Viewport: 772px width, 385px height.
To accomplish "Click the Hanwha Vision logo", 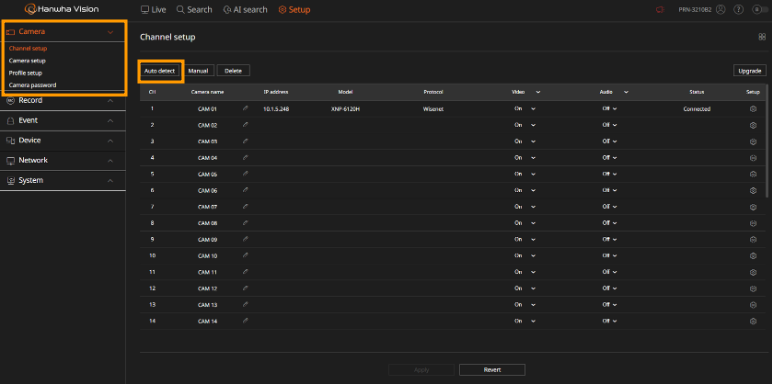I will click(62, 9).
